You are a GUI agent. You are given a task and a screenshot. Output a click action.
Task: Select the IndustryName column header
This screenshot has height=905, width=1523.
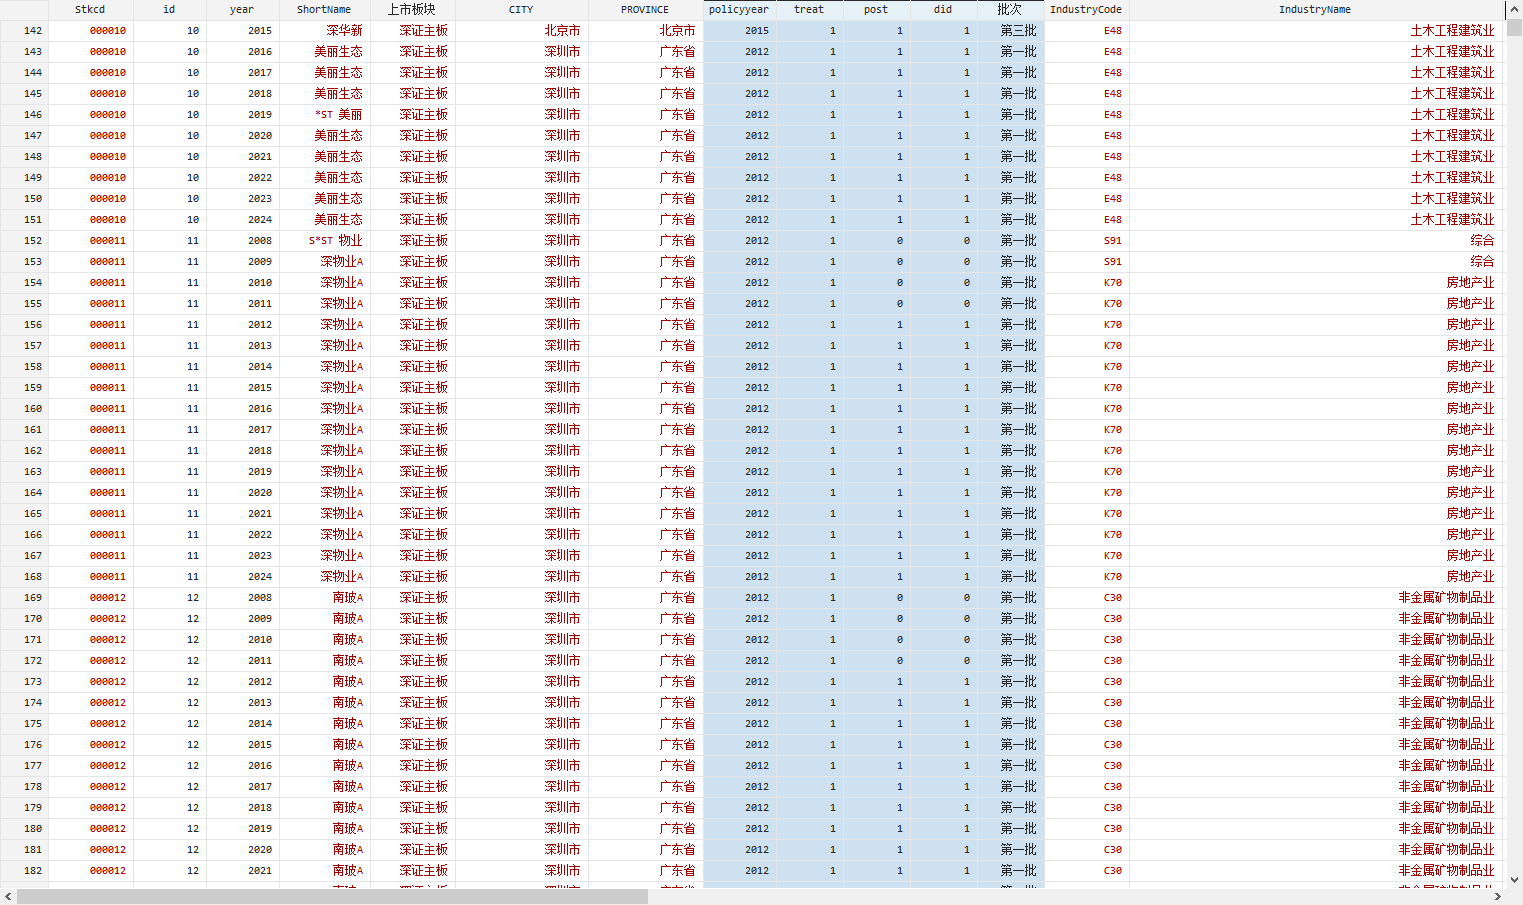tap(1314, 10)
